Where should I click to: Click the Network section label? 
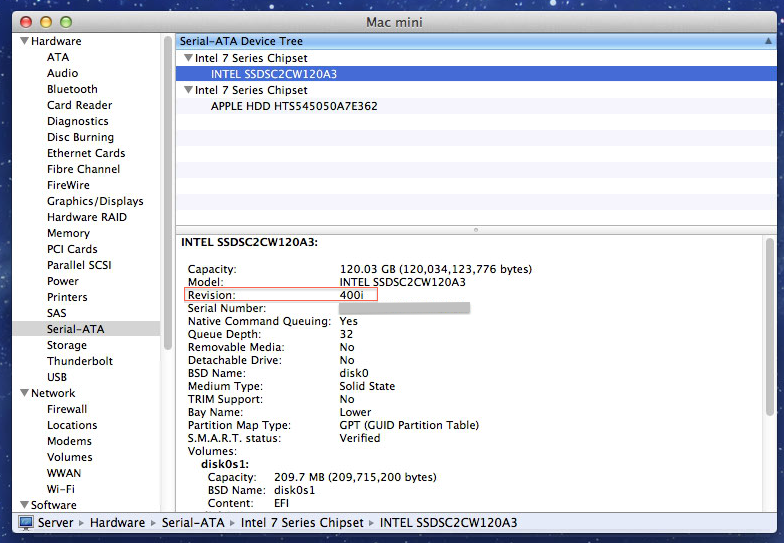pos(53,393)
